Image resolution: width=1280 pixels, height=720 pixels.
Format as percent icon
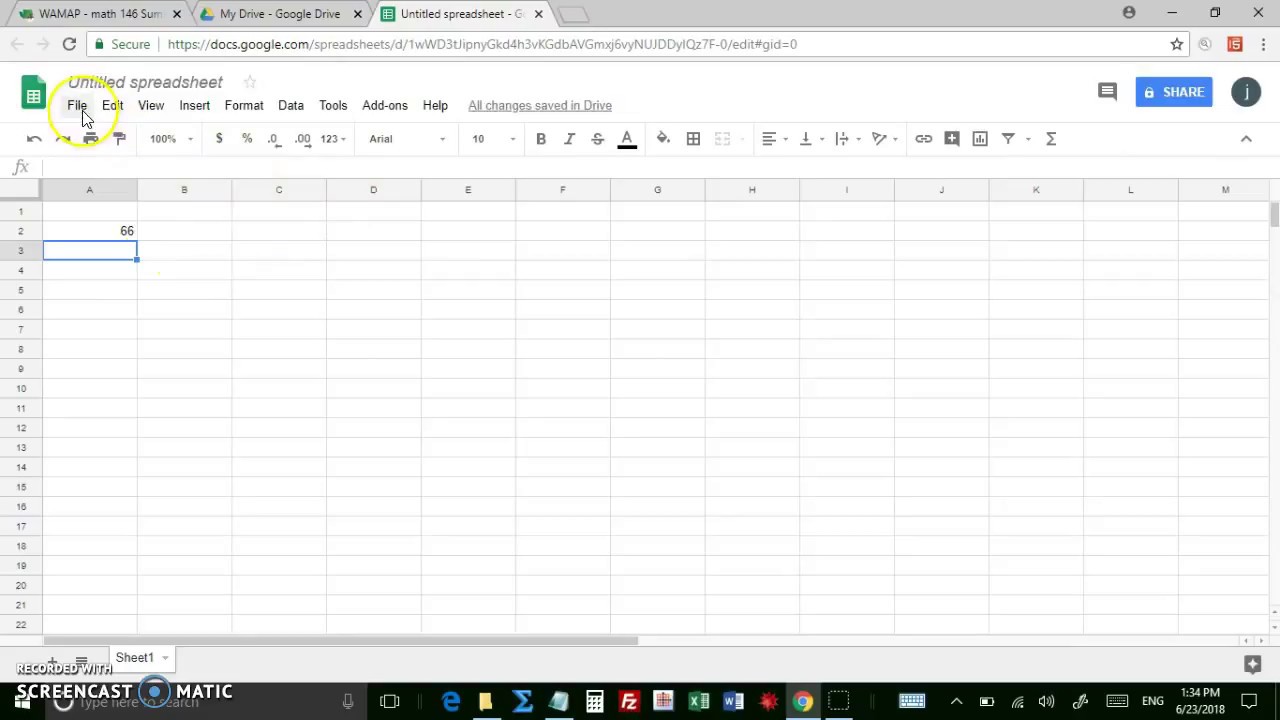pyautogui.click(x=247, y=139)
